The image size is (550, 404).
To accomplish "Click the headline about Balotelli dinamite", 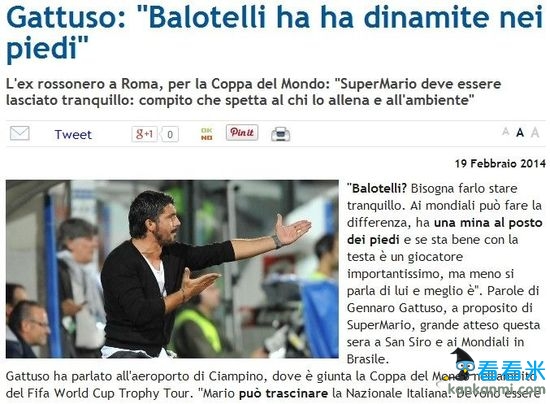I will [275, 32].
